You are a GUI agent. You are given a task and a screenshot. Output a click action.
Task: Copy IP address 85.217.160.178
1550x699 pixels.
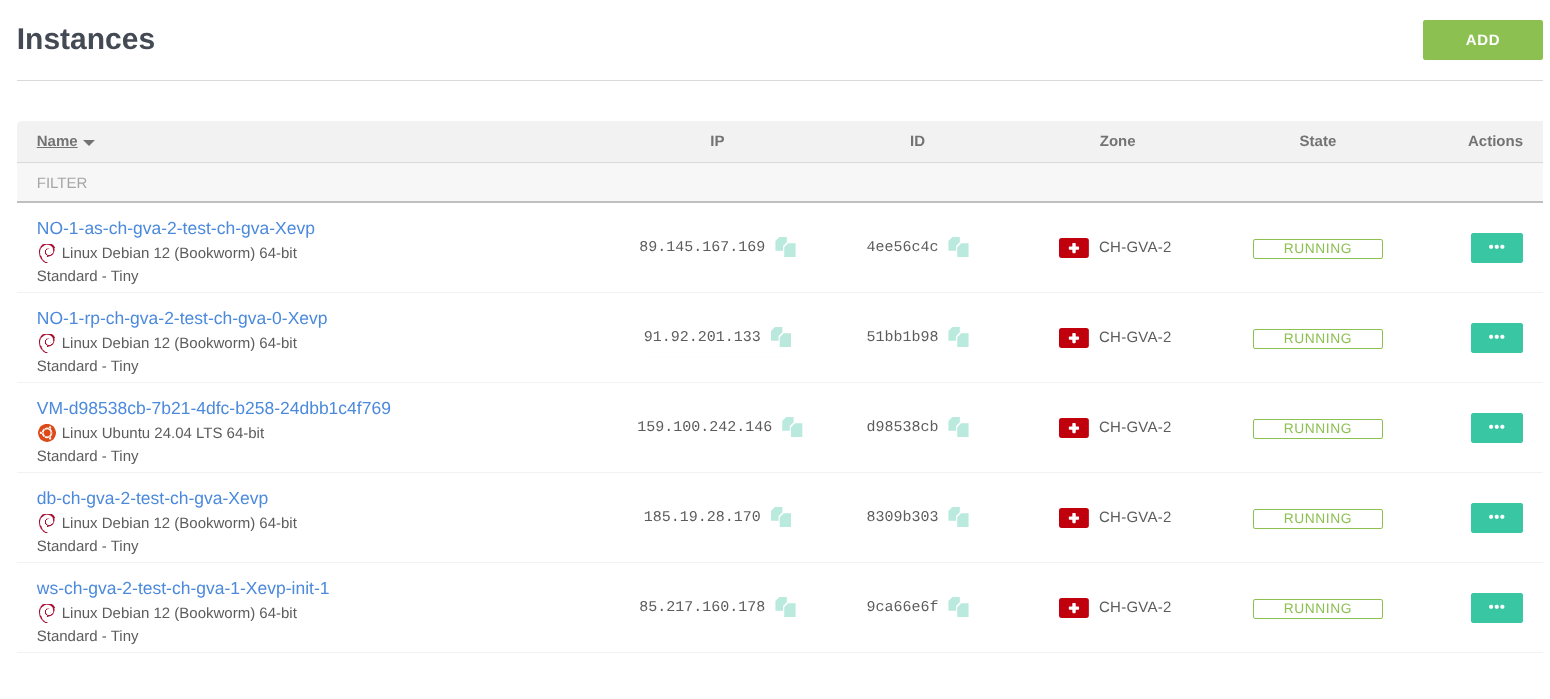pyautogui.click(x=785, y=607)
